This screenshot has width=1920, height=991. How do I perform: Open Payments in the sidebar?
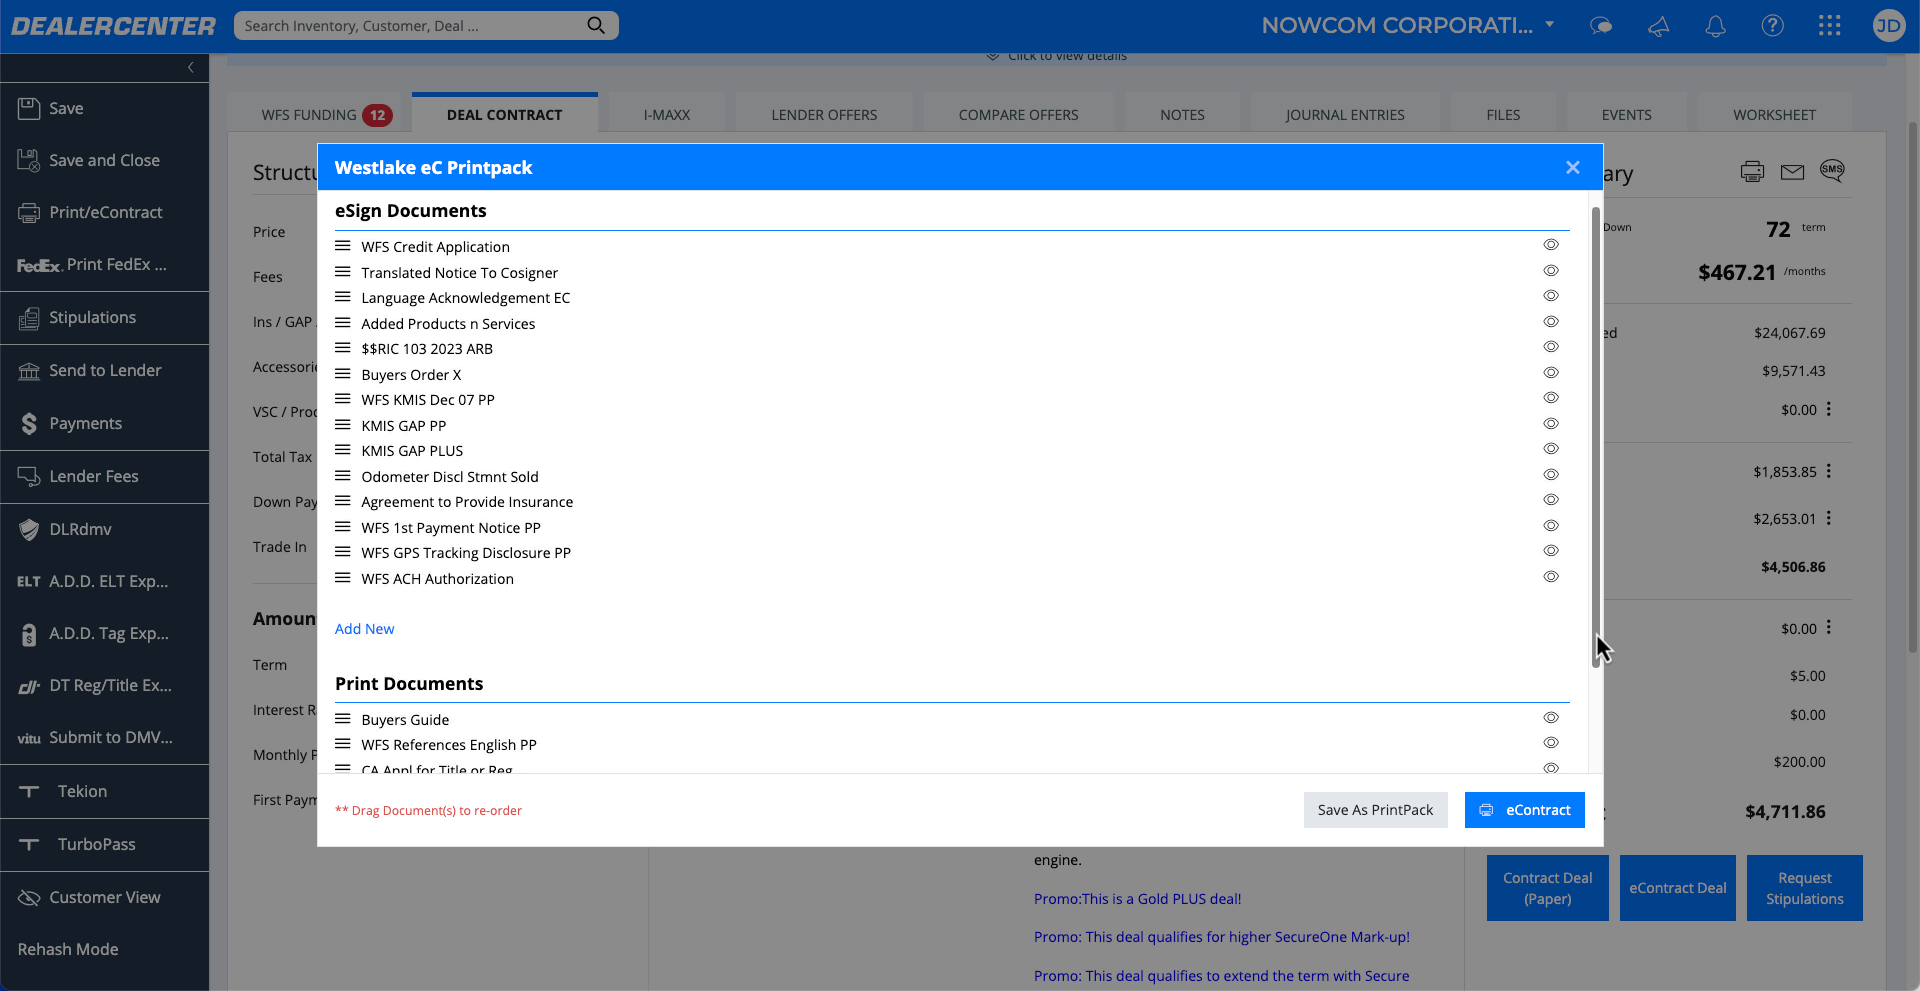(x=104, y=423)
